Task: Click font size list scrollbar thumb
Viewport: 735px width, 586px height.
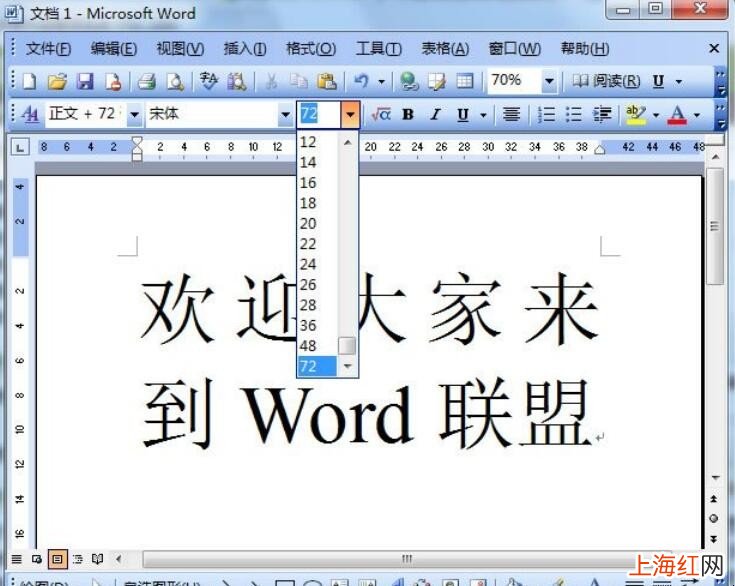Action: point(347,346)
